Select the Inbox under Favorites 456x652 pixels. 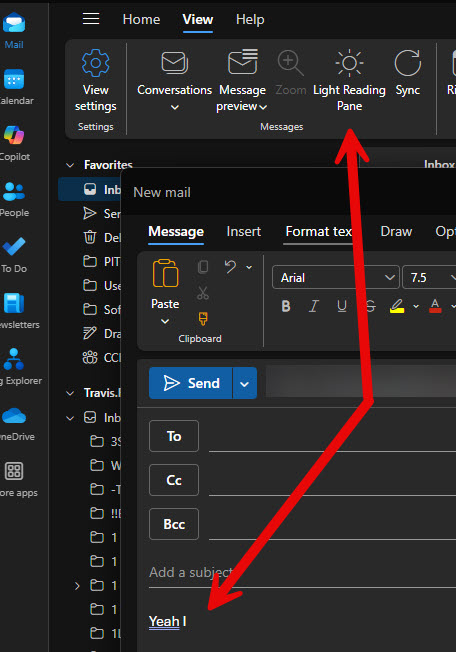point(90,189)
